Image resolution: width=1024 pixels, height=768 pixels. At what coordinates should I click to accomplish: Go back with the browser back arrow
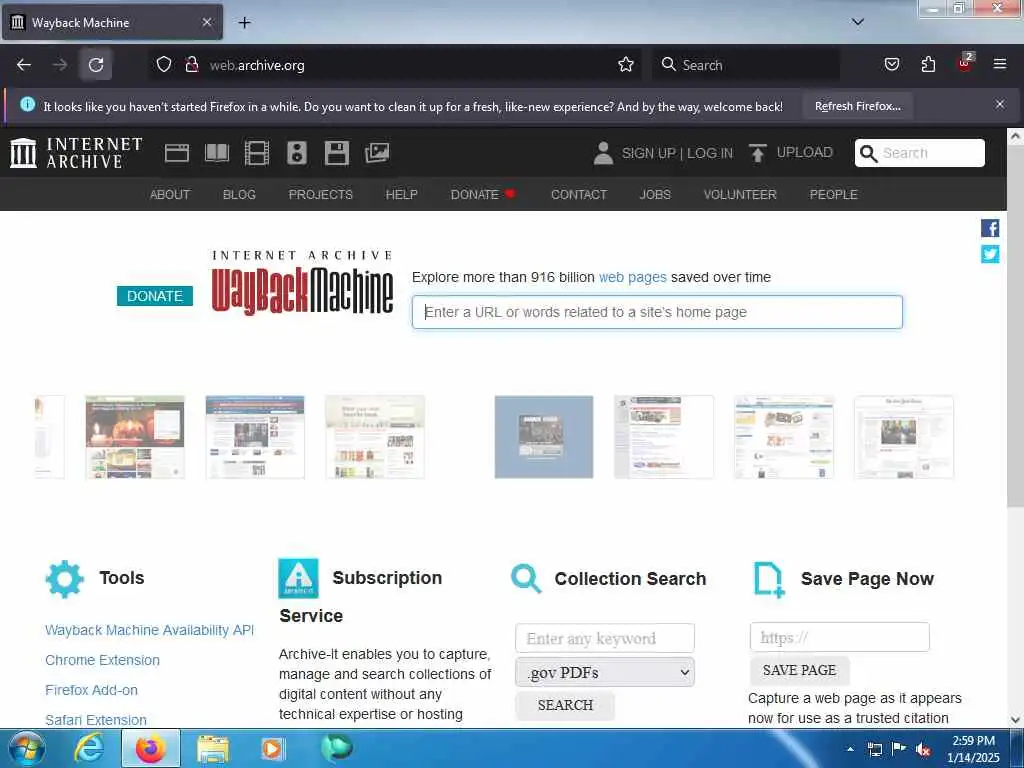point(24,65)
